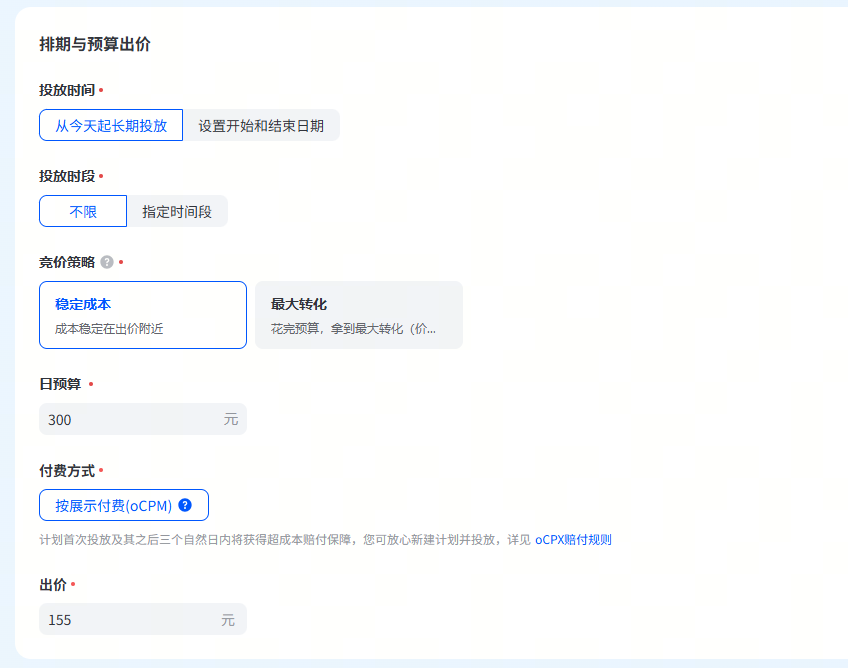Viewport: 848px width, 668px height.
Task: Click the 付费方式 field label
Action: click(x=67, y=470)
